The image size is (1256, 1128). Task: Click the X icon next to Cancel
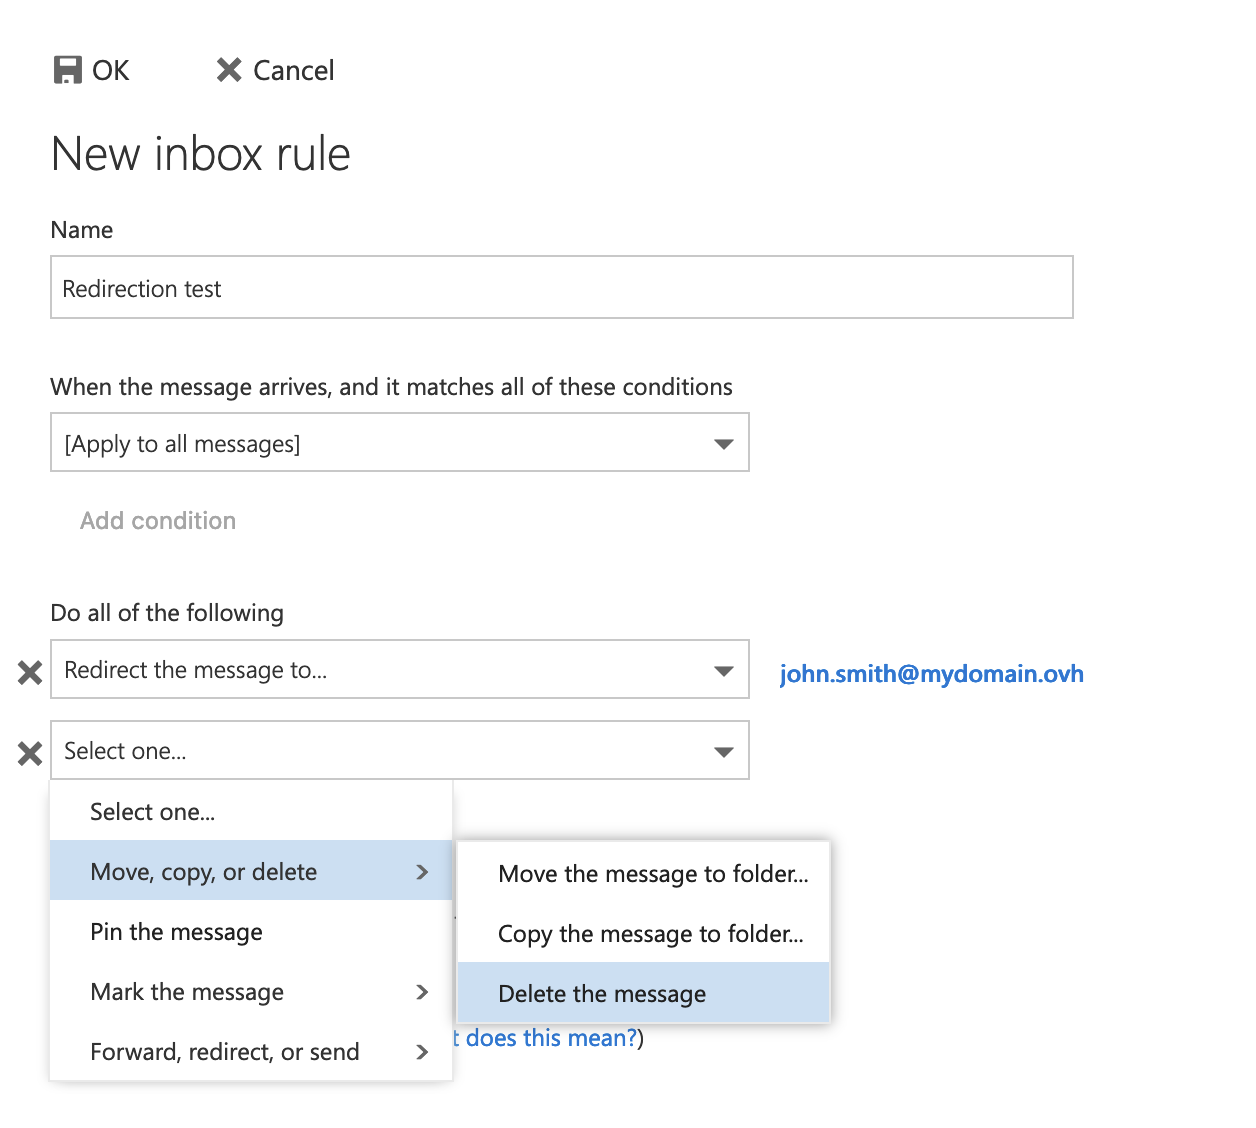(x=228, y=69)
